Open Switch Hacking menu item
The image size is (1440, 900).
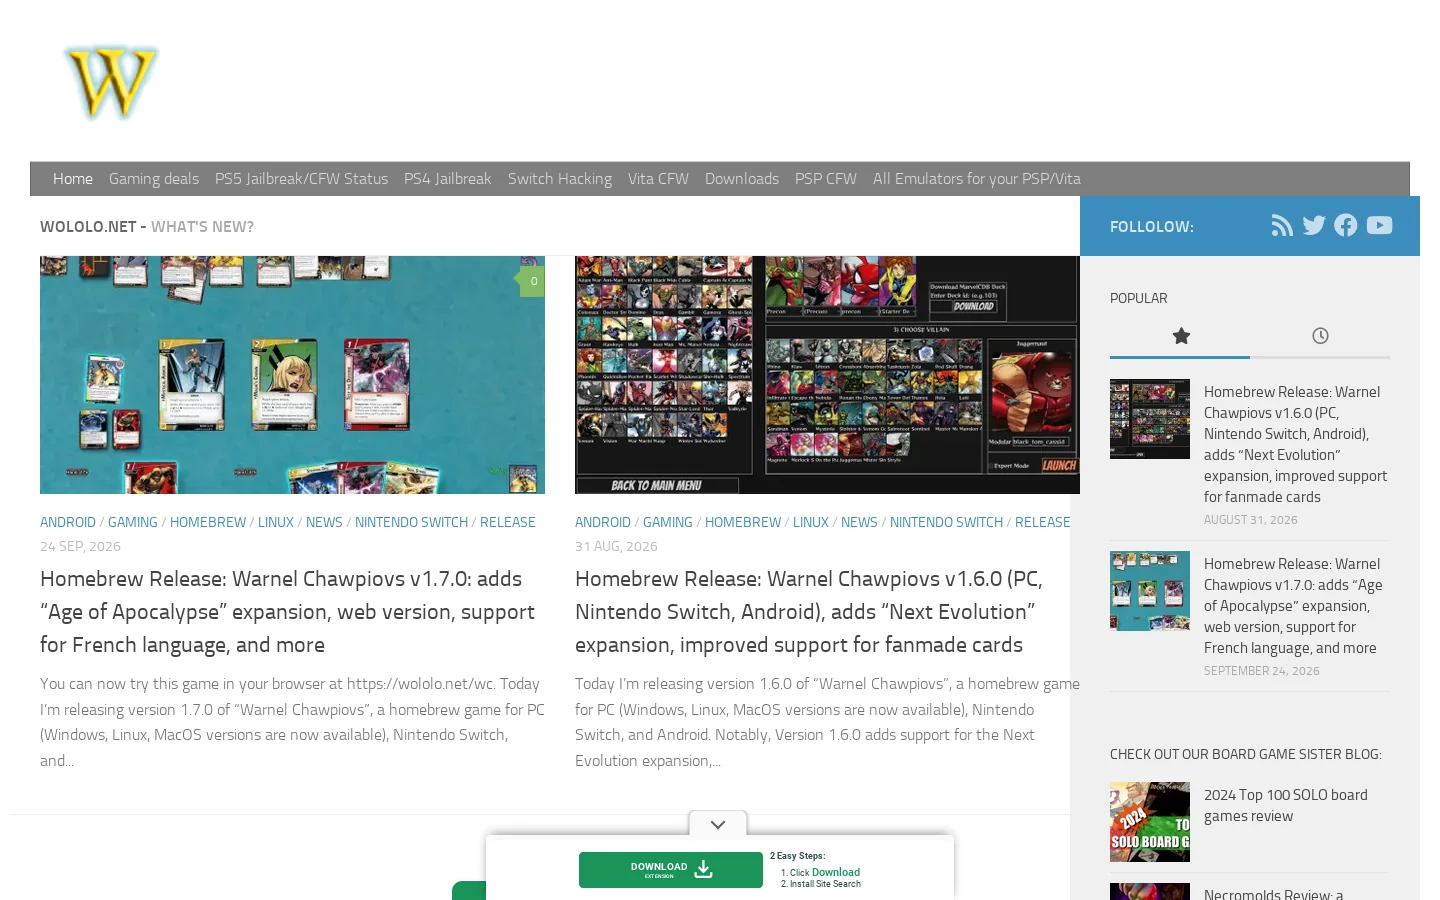click(560, 179)
